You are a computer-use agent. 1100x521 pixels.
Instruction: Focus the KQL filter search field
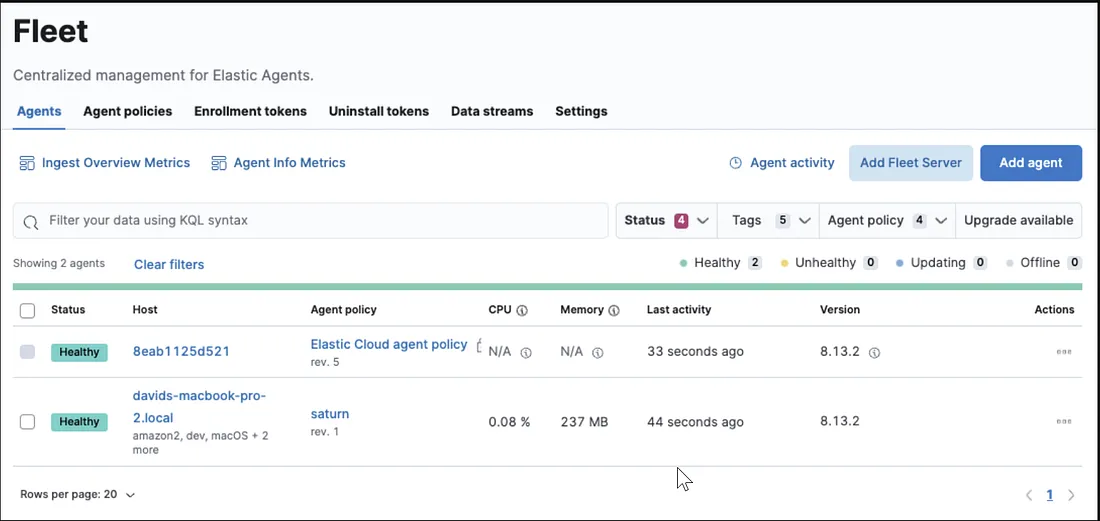coord(310,221)
